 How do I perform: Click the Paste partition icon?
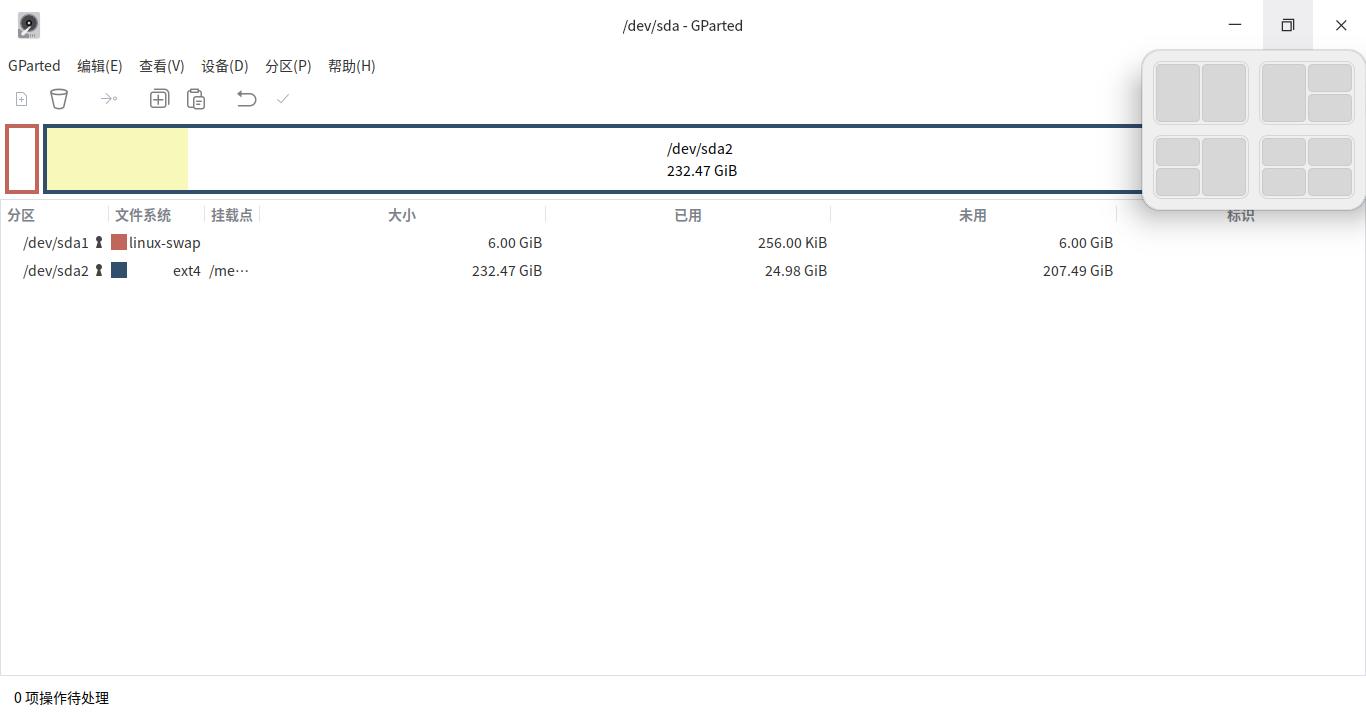pos(196,98)
